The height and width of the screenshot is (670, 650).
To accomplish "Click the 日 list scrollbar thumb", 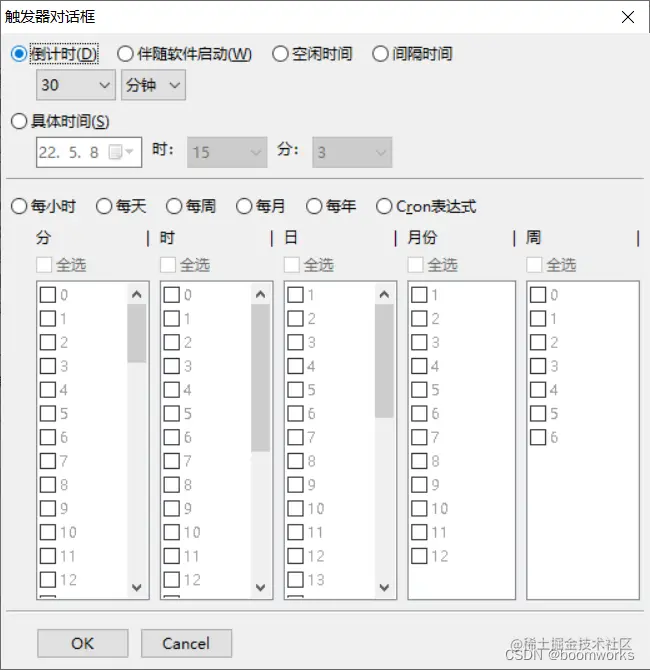I will 384,361.
